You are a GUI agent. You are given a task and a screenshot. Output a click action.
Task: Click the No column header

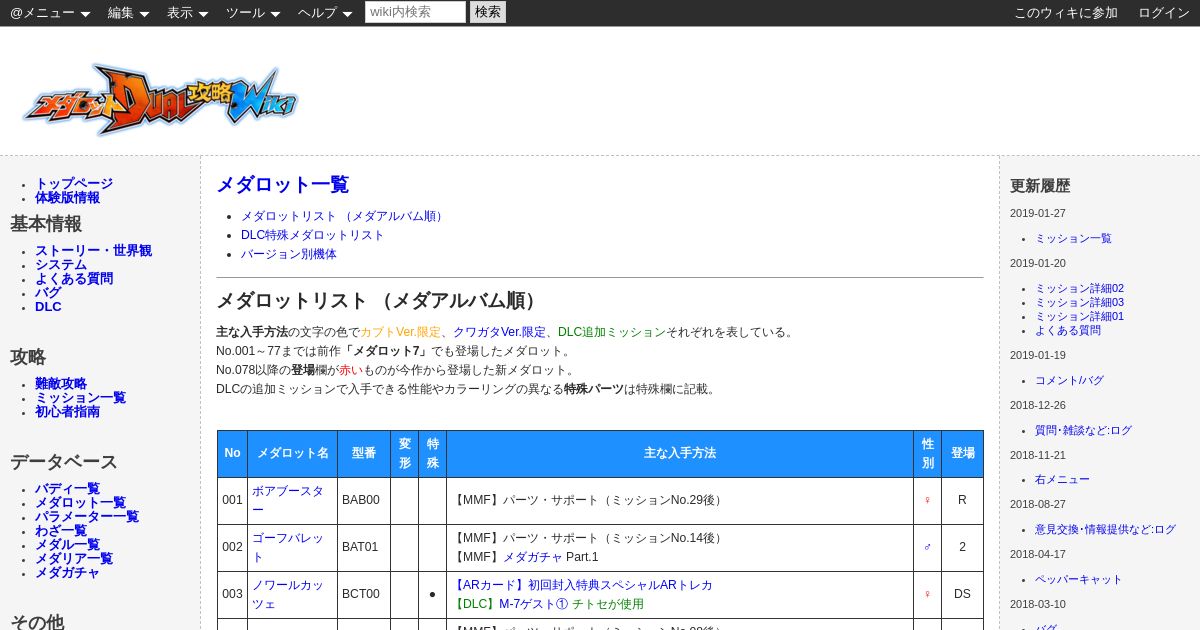[232, 454]
